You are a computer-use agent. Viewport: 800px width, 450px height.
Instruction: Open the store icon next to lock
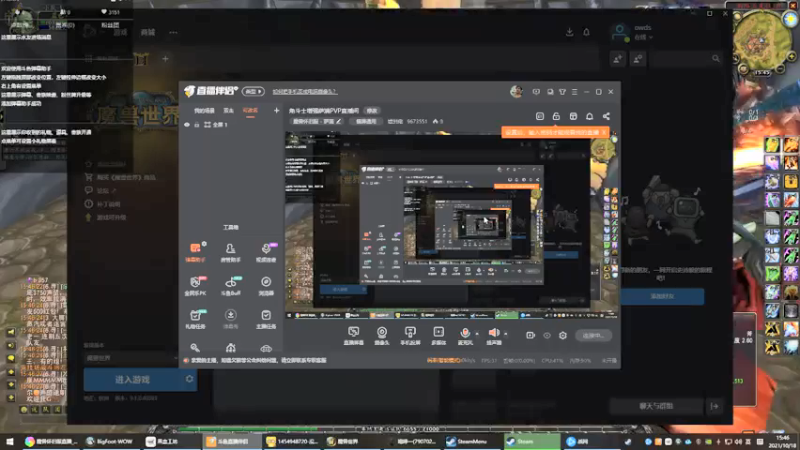(x=573, y=116)
